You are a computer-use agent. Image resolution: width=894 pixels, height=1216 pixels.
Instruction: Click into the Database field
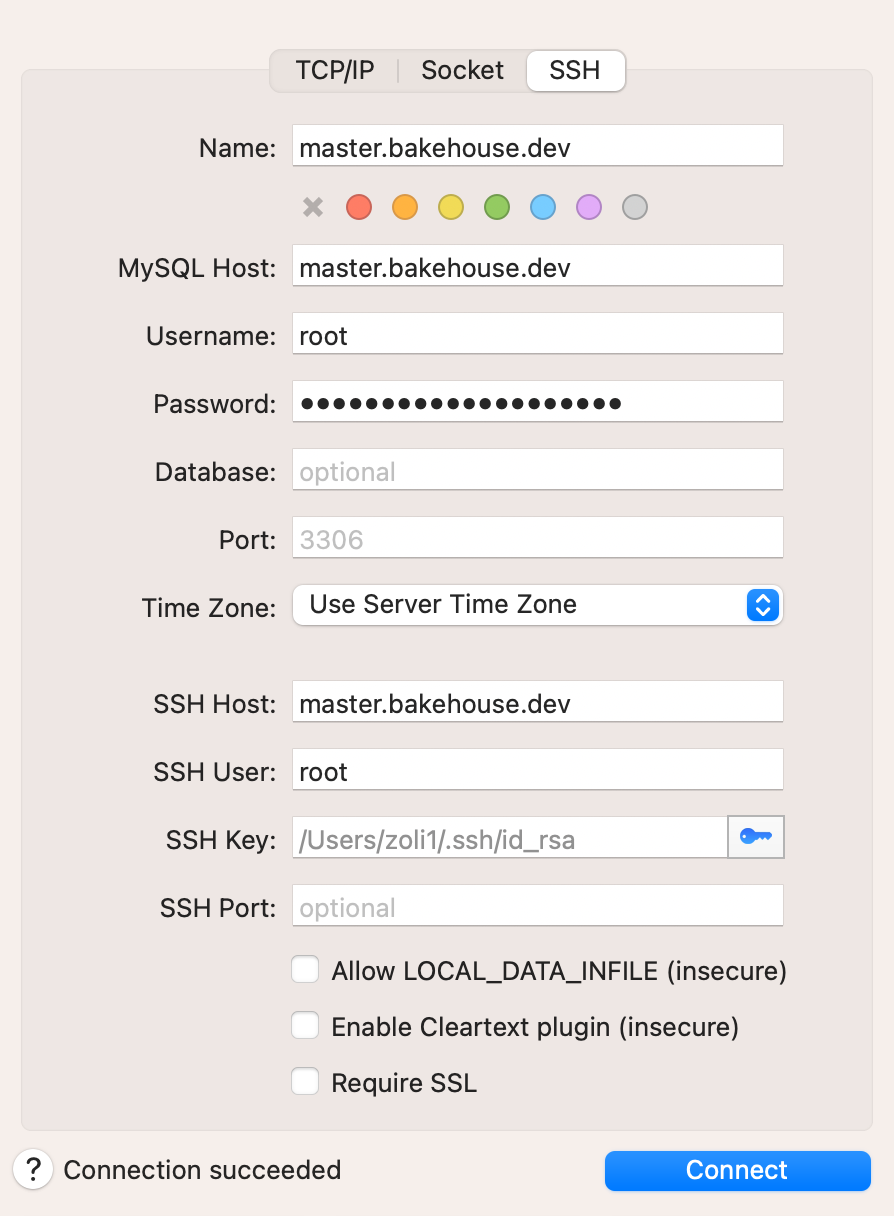pyautogui.click(x=537, y=471)
